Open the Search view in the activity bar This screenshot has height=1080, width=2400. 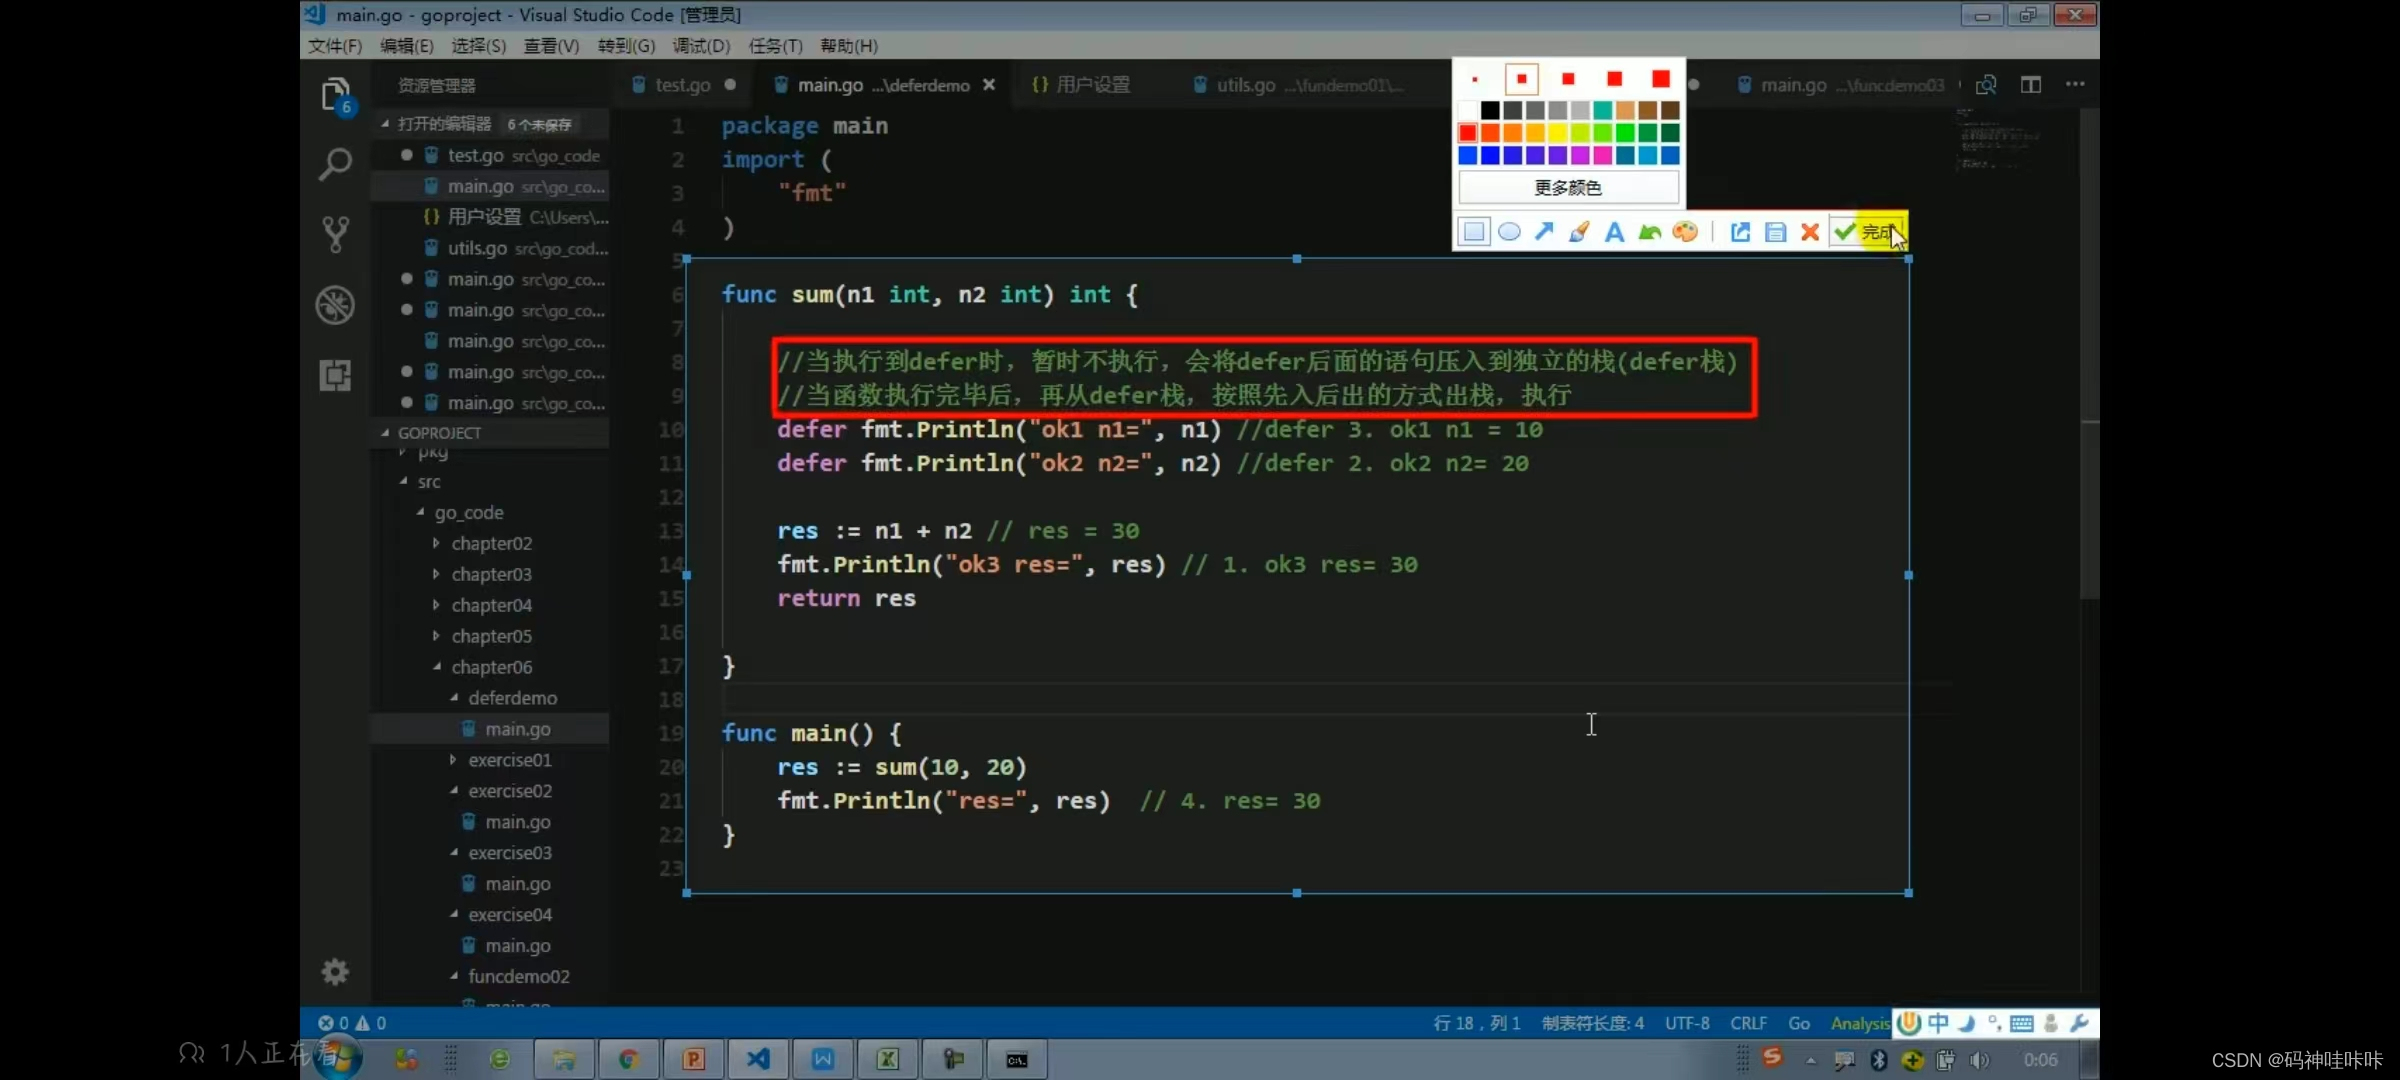pos(335,164)
